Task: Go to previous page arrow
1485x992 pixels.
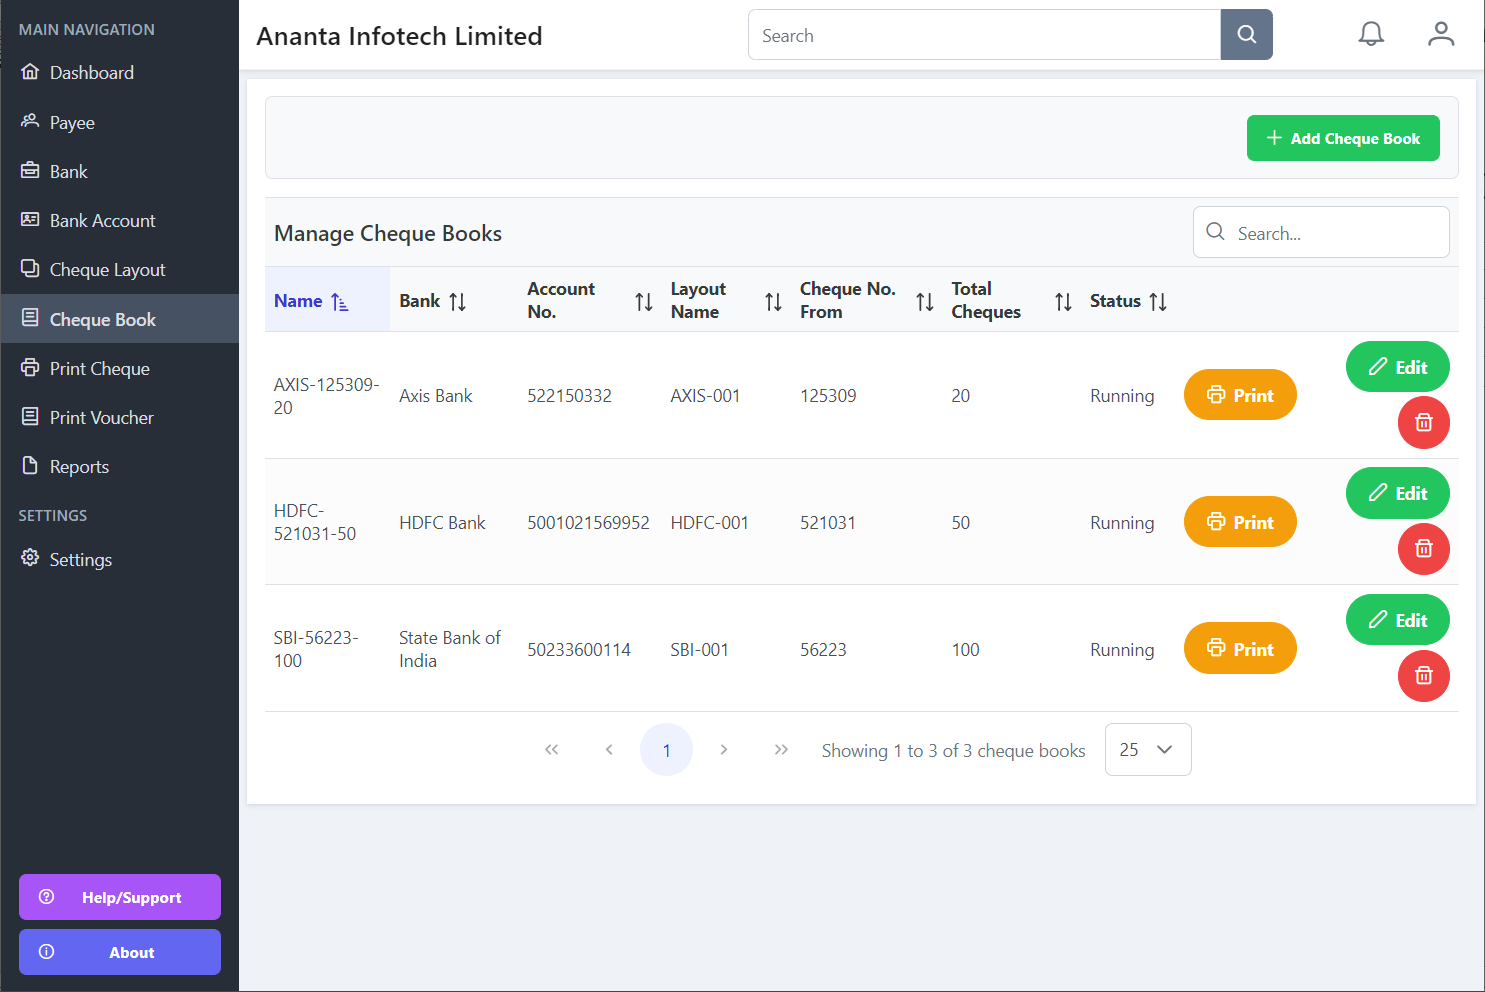Action: coord(609,750)
